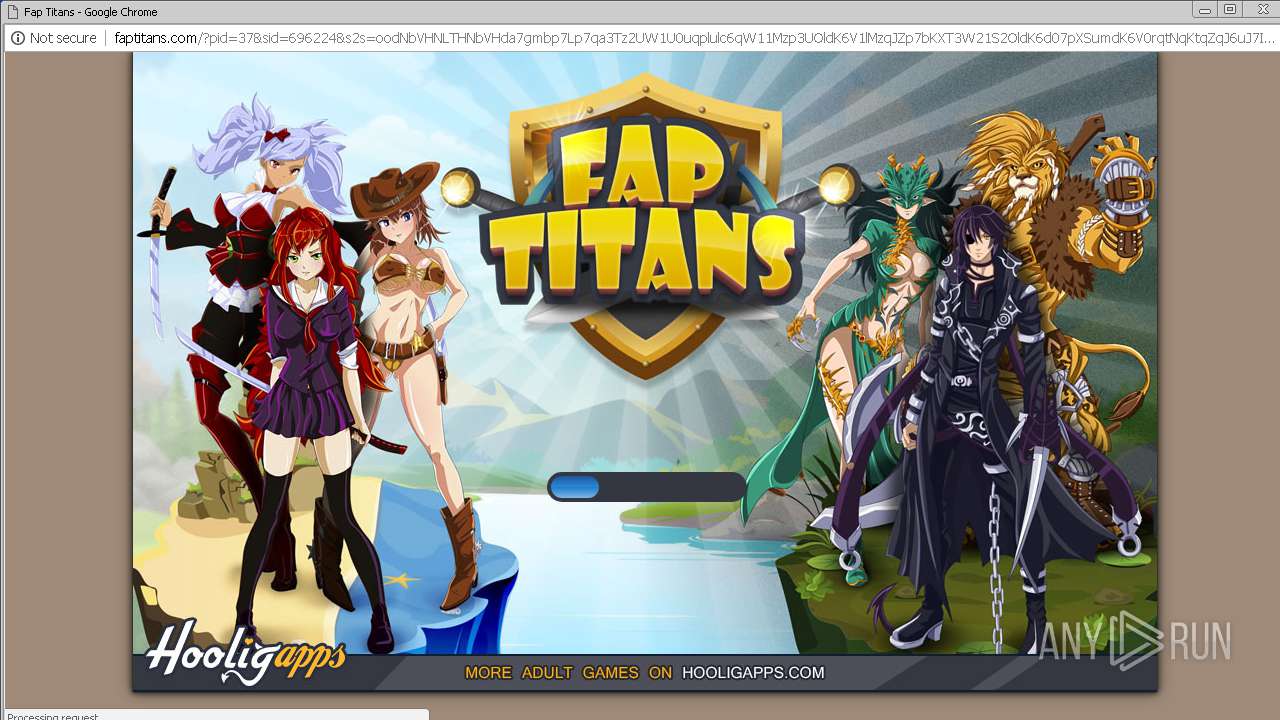Click the Fap Titans shield logo

click(x=645, y=225)
